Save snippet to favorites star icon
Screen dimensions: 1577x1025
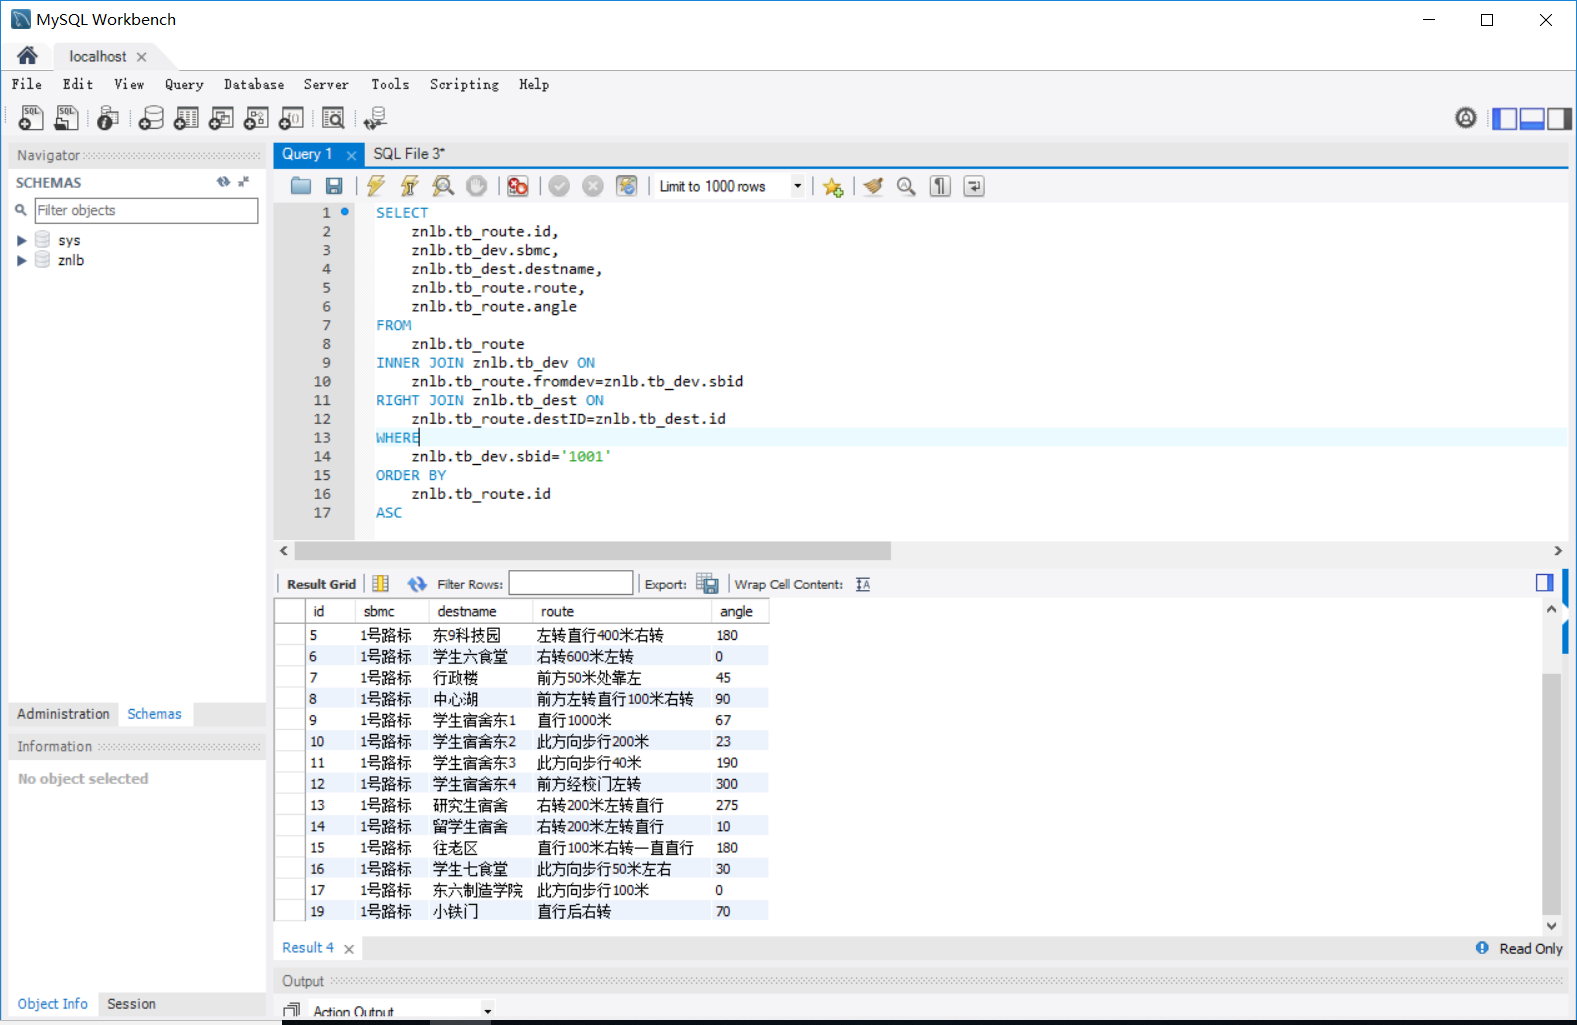pos(833,187)
